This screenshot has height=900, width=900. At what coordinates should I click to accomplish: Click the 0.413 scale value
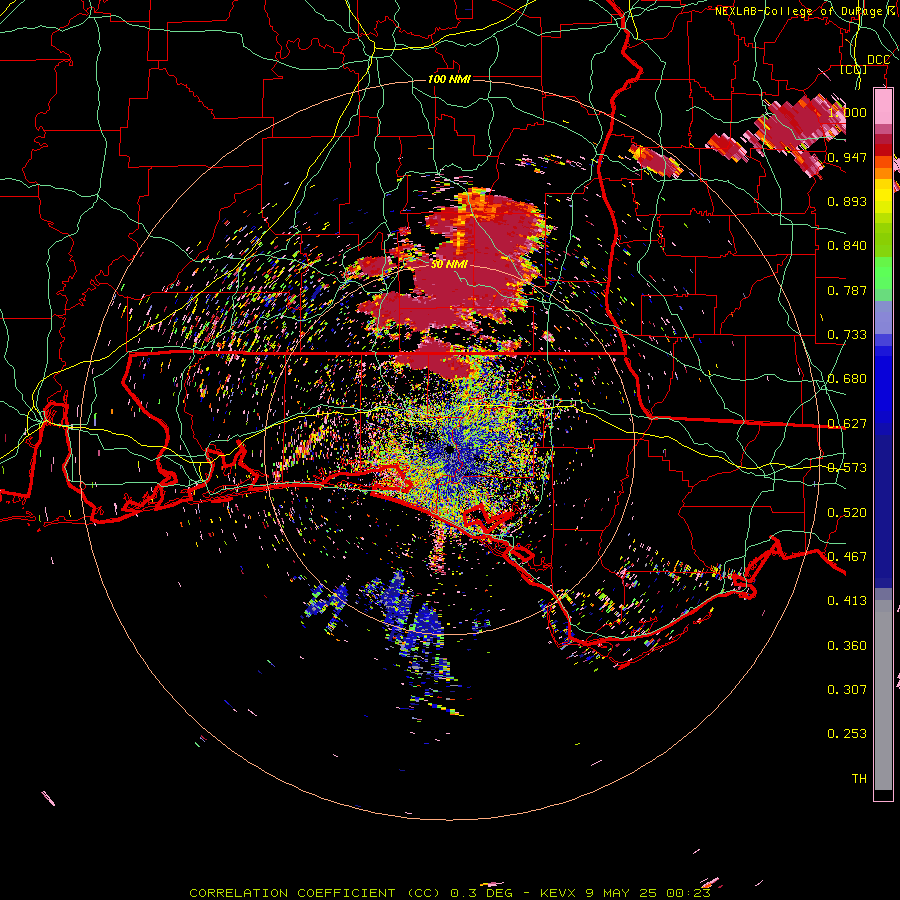(847, 601)
